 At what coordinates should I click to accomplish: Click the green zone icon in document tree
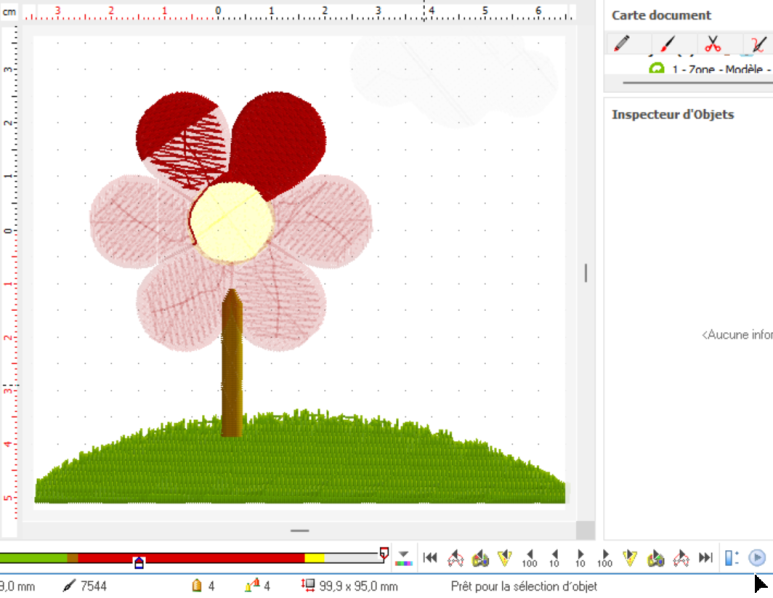click(657, 69)
